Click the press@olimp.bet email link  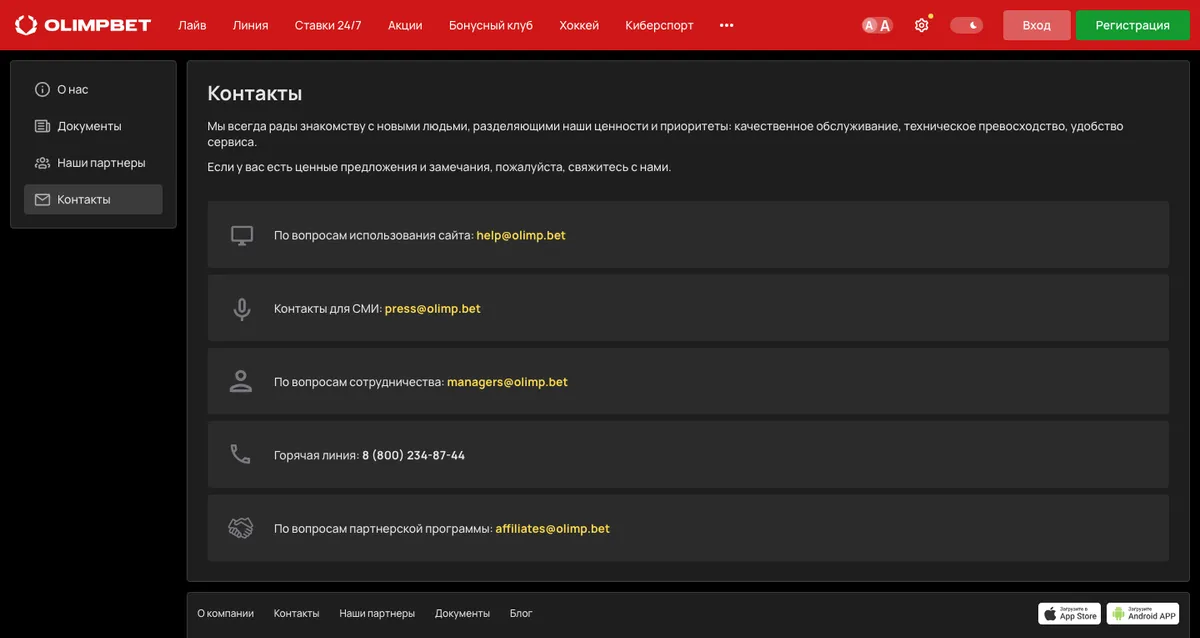click(x=433, y=308)
